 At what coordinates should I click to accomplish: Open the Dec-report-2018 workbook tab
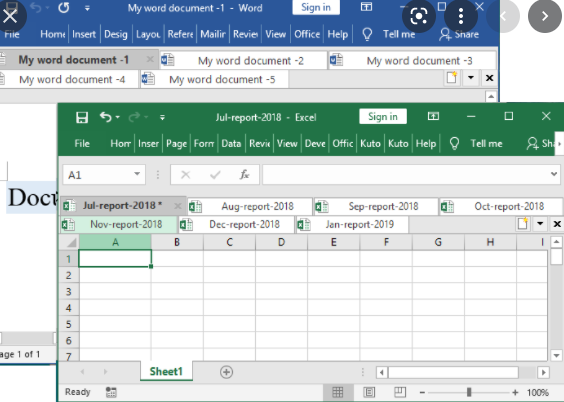pyautogui.click(x=236, y=224)
